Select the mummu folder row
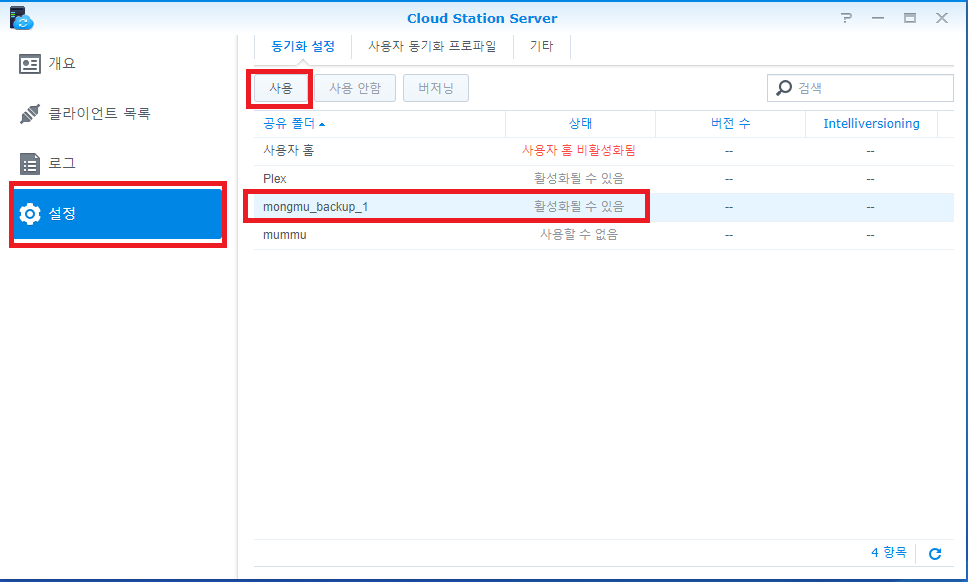The width and height of the screenshot is (968, 582). click(x=604, y=235)
